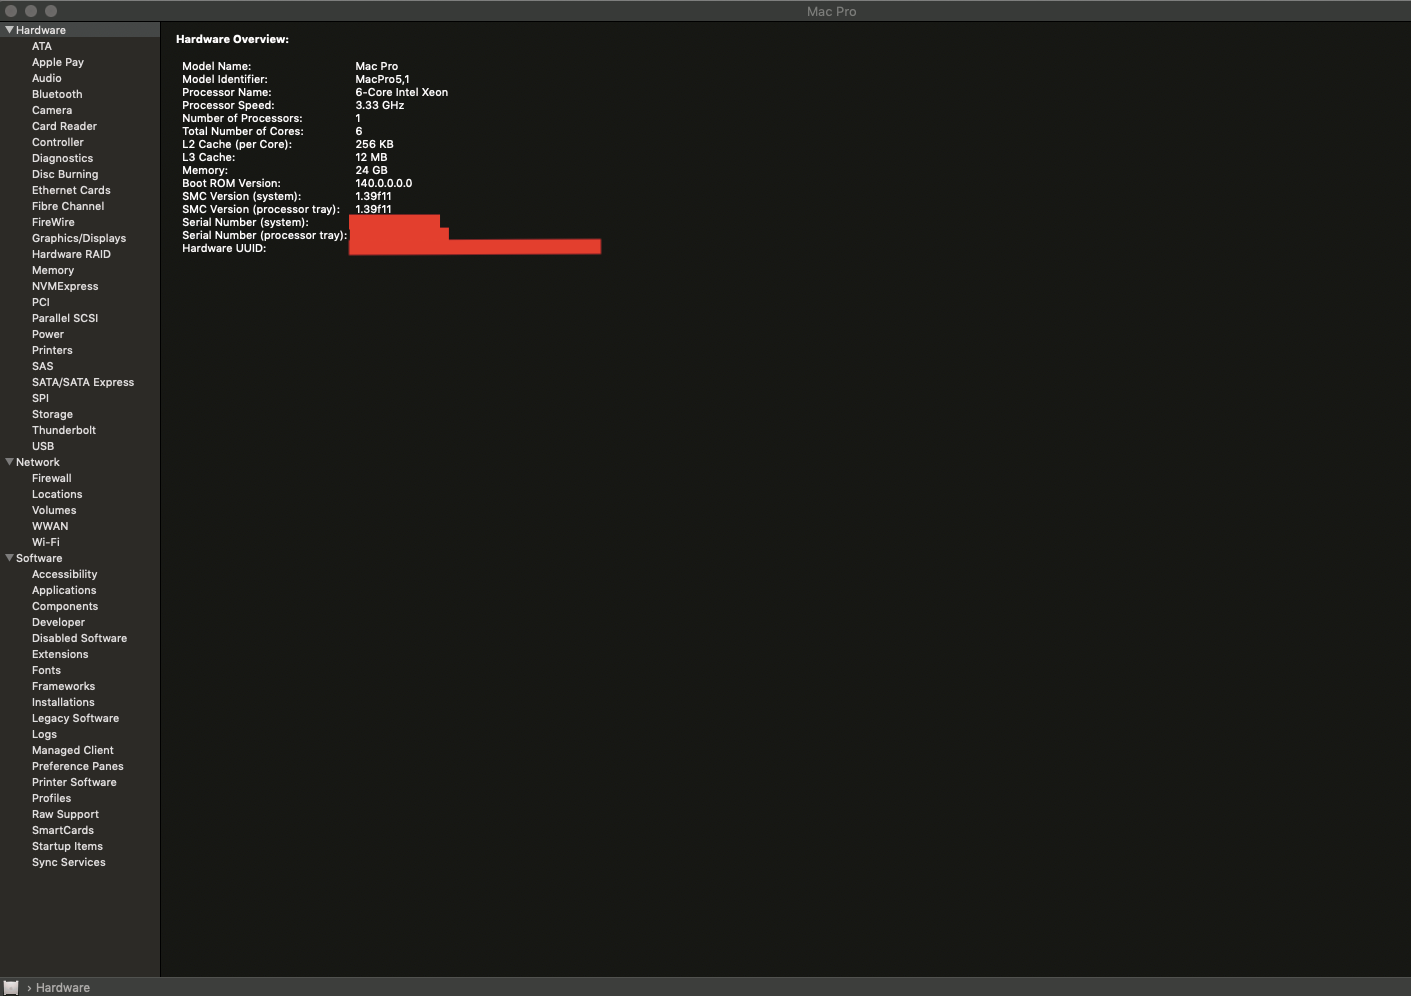This screenshot has width=1411, height=996.
Task: Select Printer Software entry
Action: pos(74,782)
